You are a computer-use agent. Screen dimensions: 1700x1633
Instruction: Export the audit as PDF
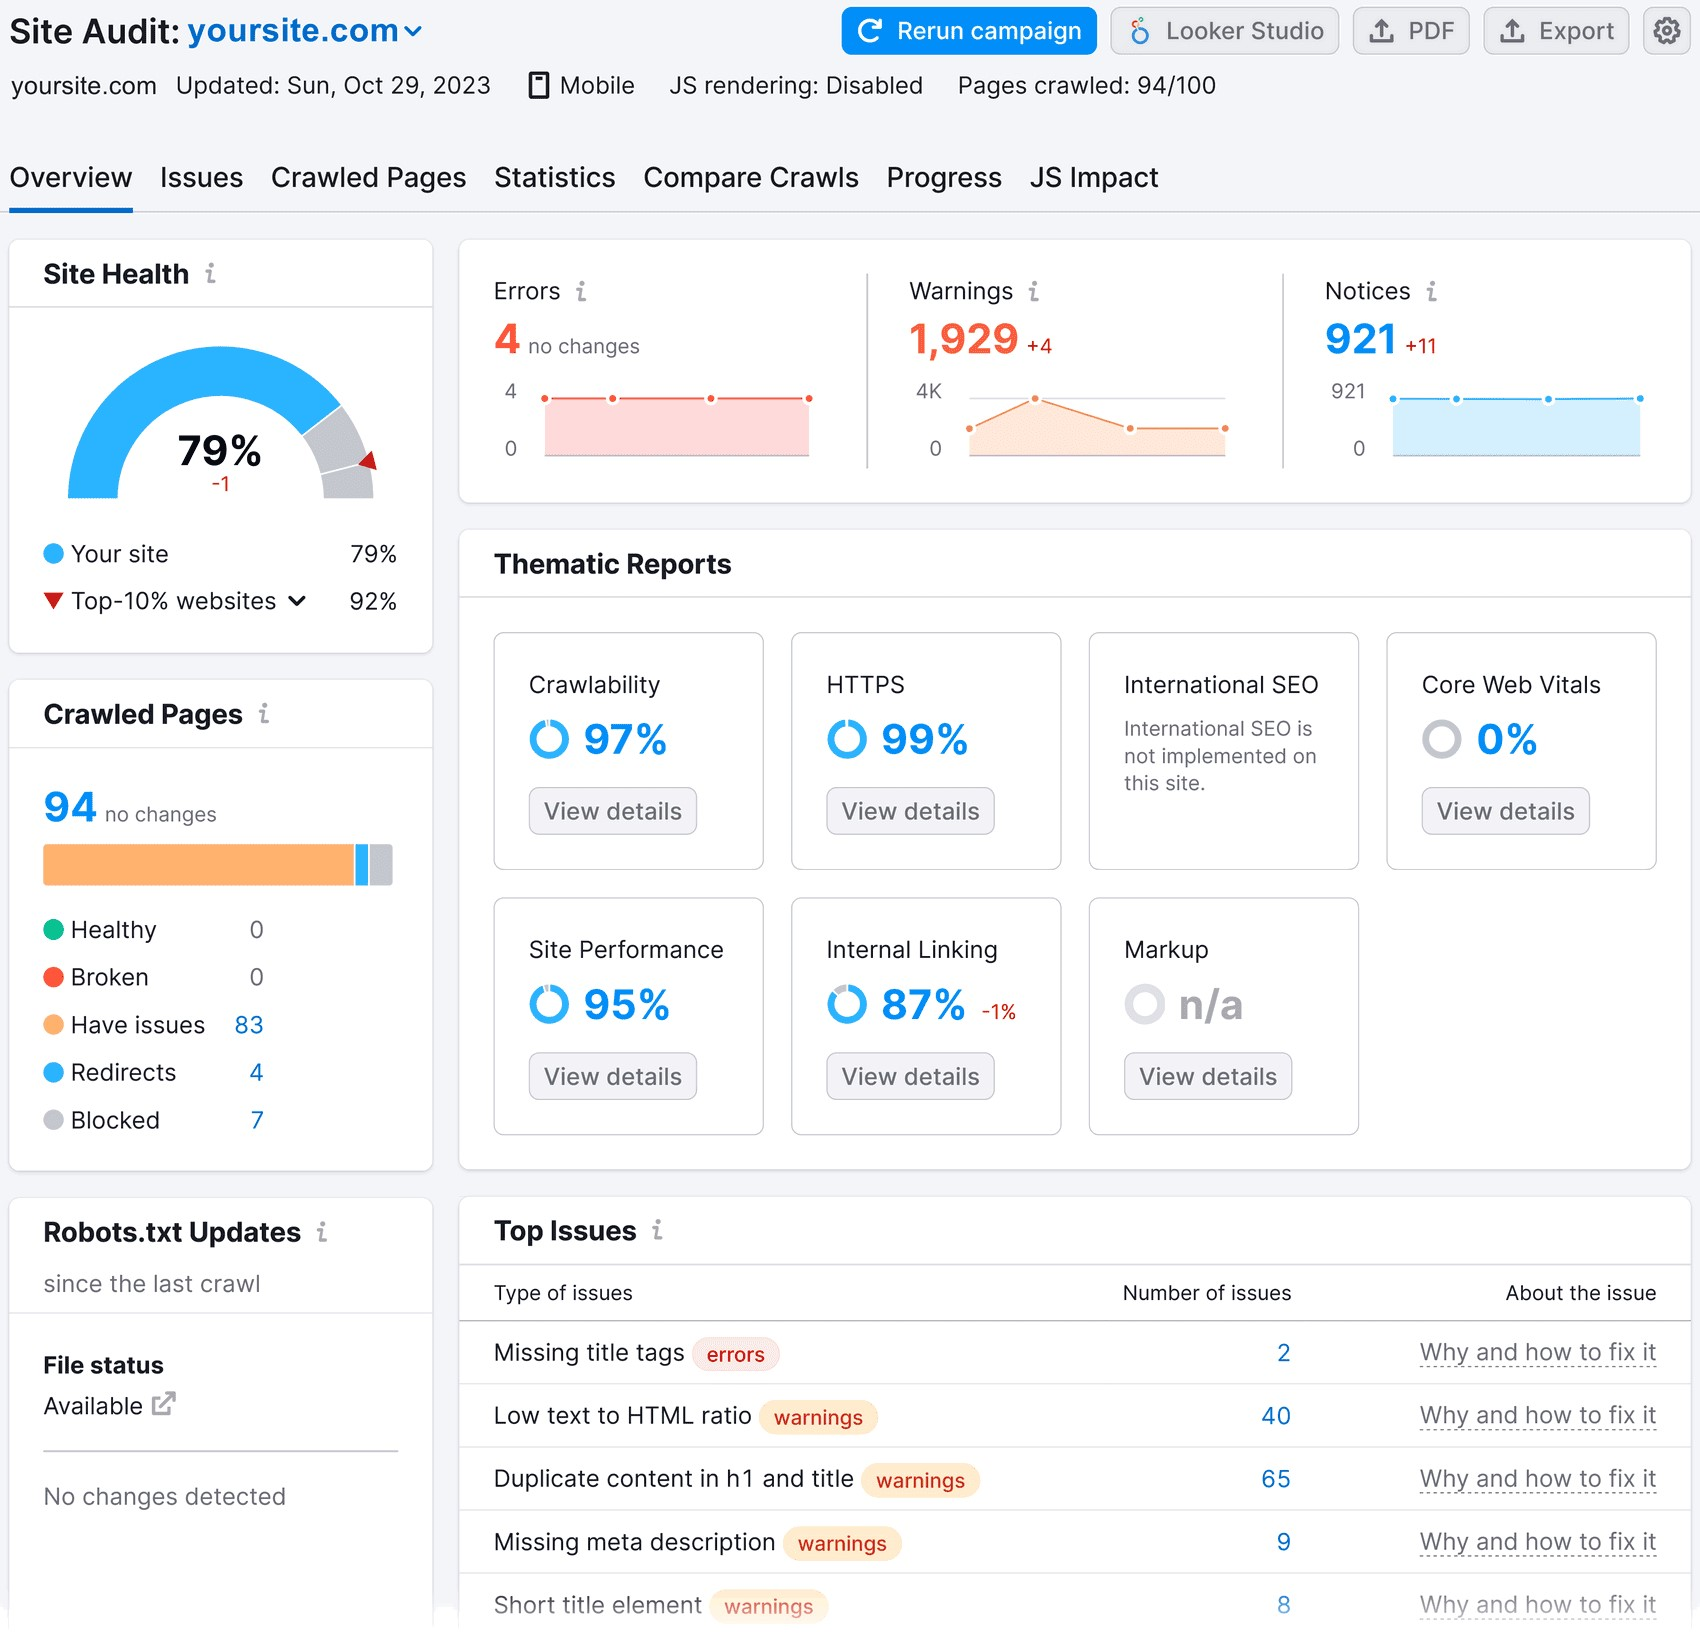1410,31
